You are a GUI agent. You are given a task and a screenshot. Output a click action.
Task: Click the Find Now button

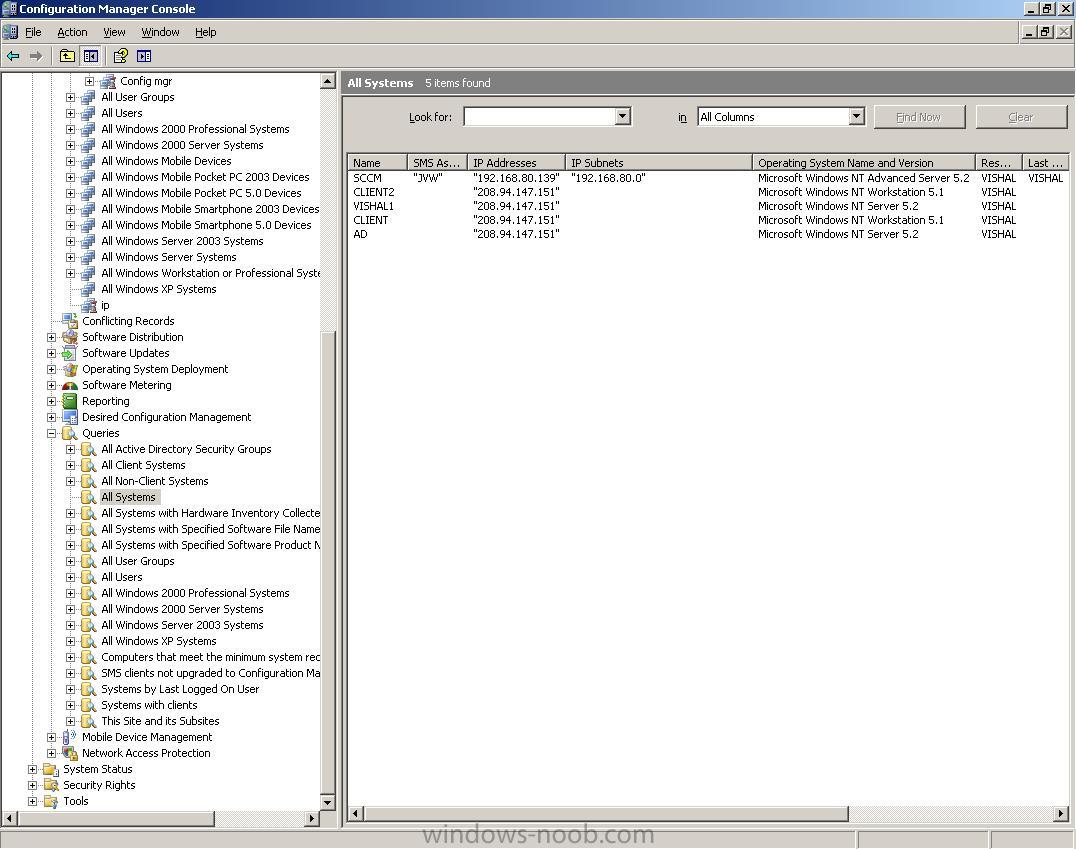coord(920,117)
